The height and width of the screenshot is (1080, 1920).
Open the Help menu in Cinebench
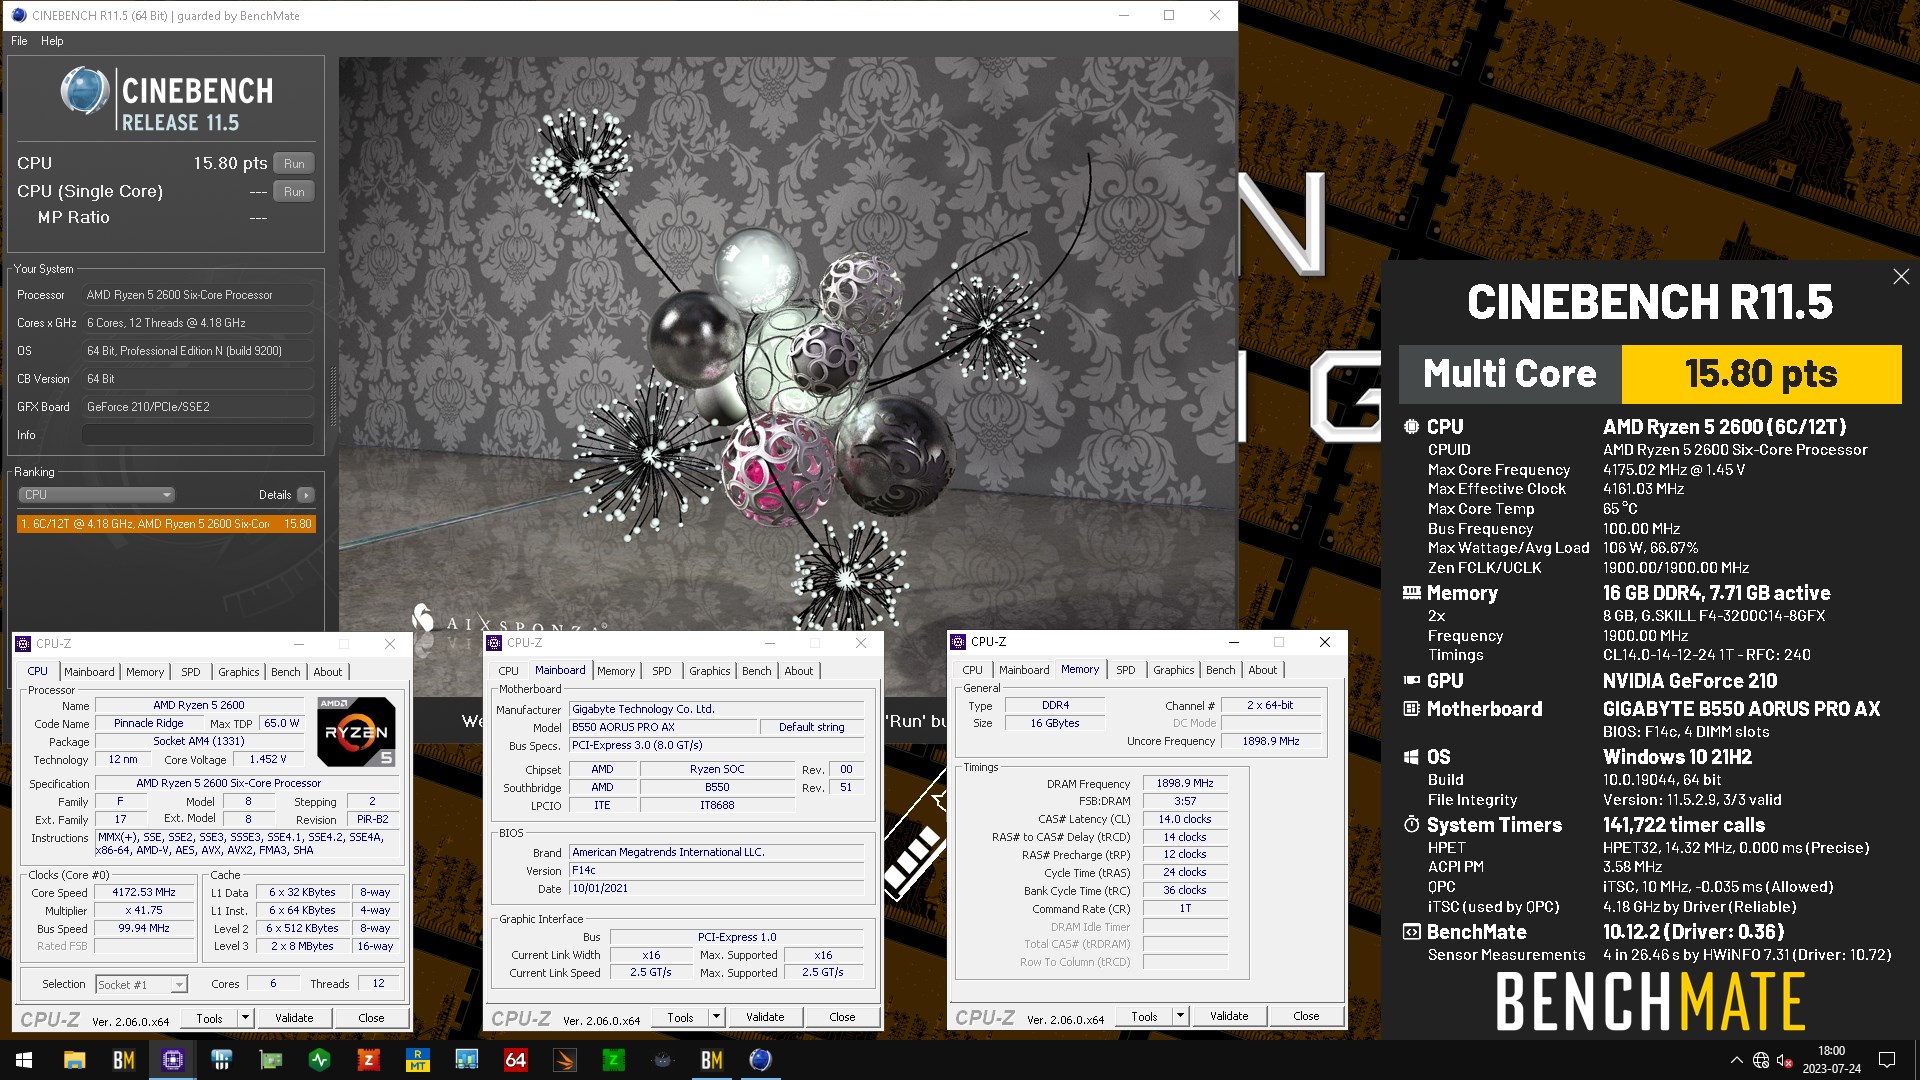[x=52, y=41]
